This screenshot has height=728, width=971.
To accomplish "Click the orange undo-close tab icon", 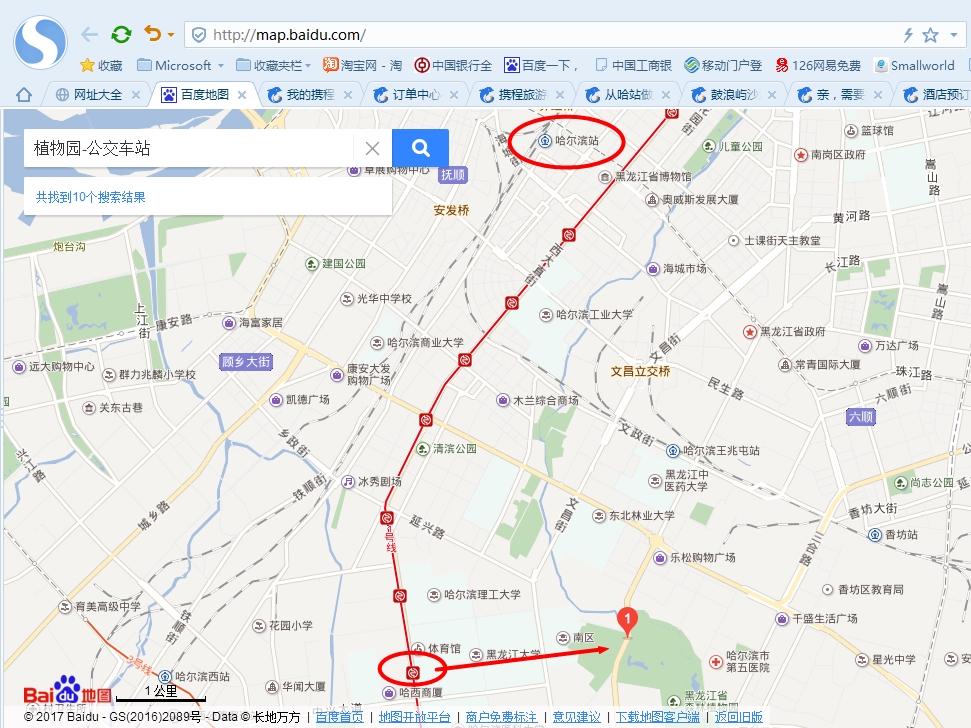I will [152, 33].
